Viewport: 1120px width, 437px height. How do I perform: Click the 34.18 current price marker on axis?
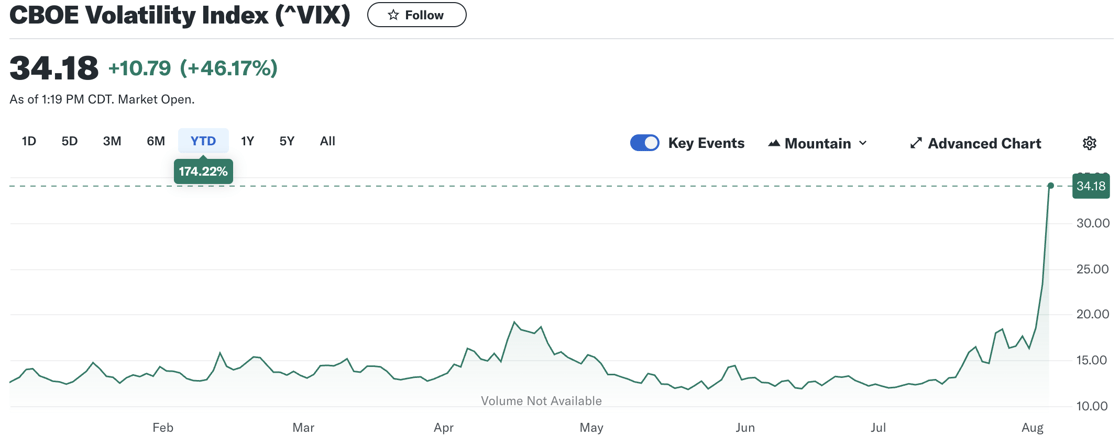click(x=1091, y=186)
